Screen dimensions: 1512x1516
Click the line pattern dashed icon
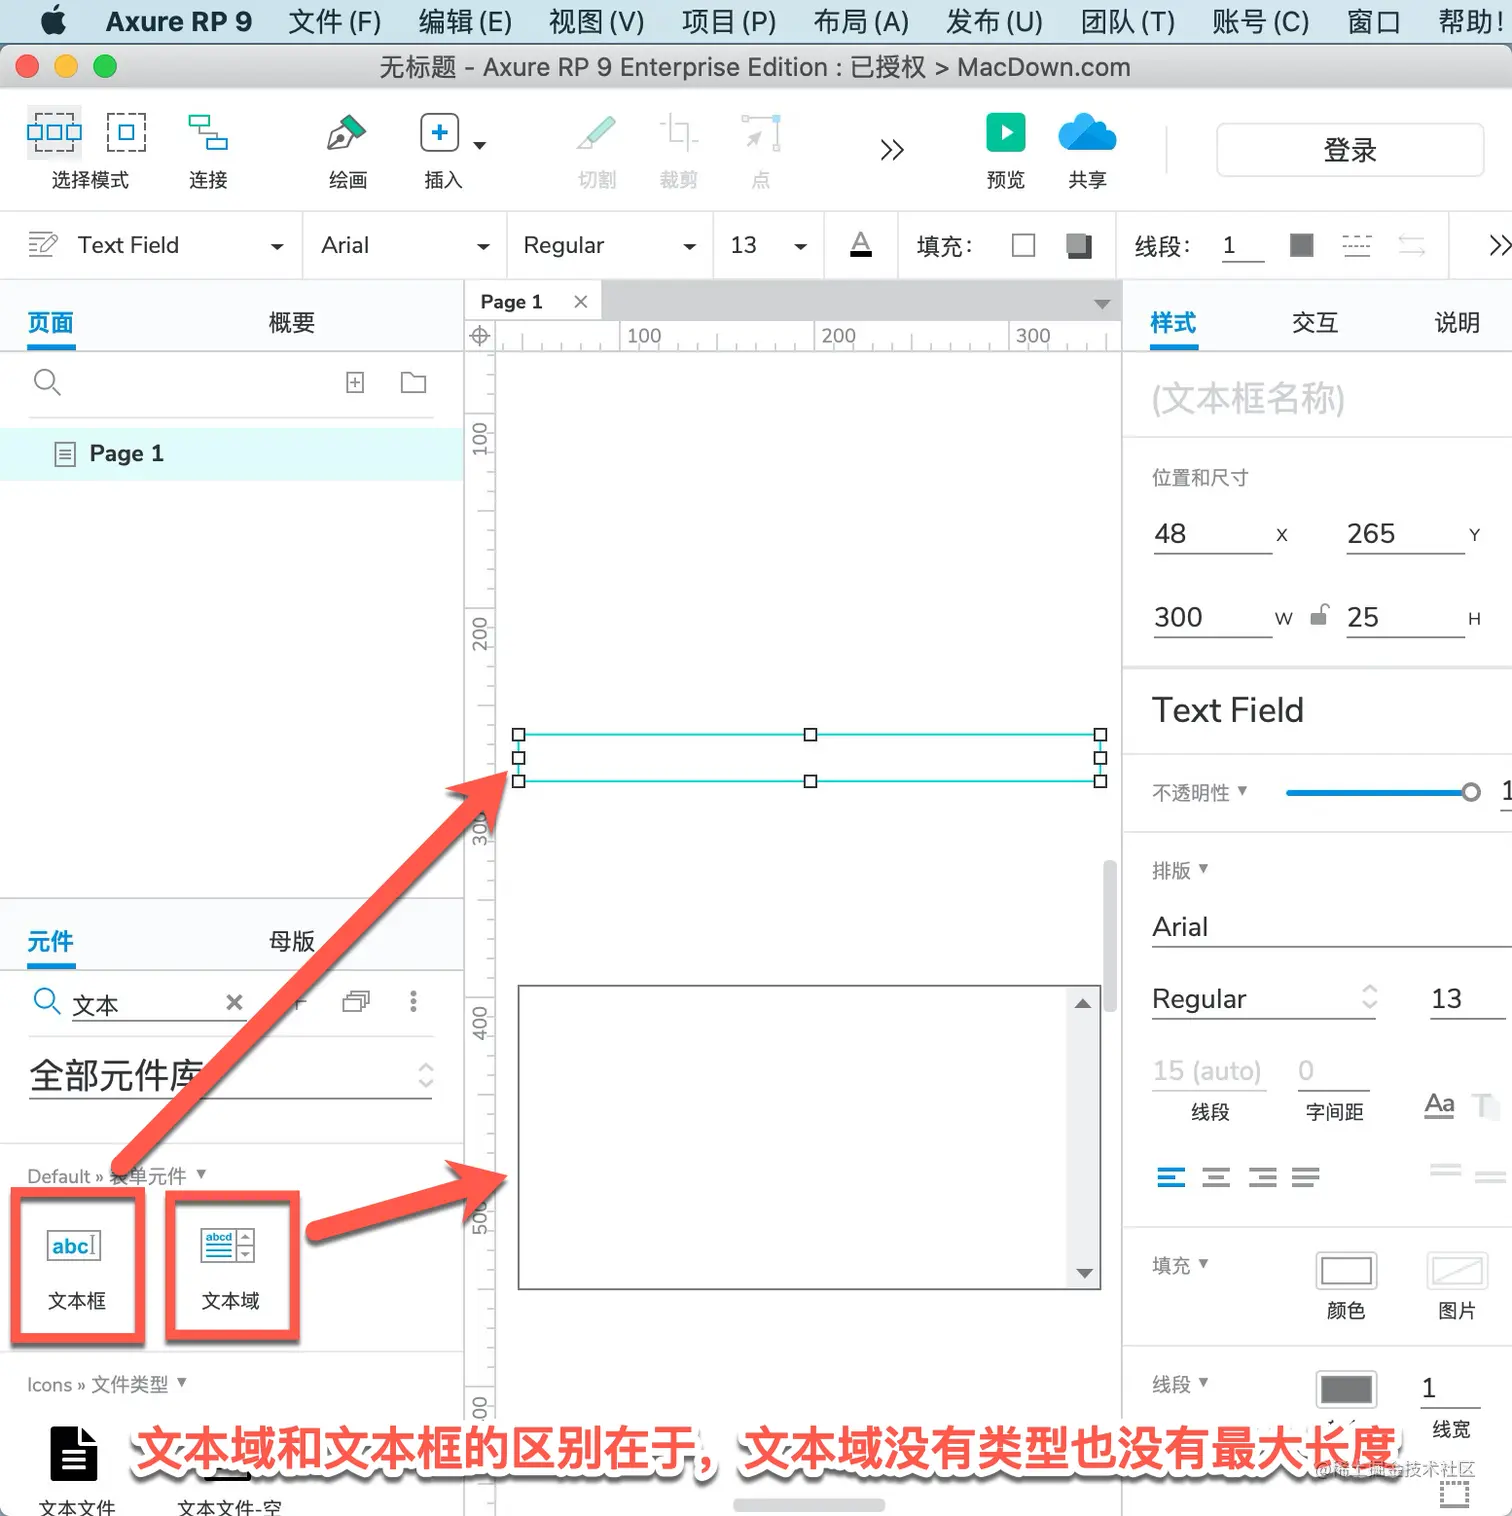click(1356, 245)
